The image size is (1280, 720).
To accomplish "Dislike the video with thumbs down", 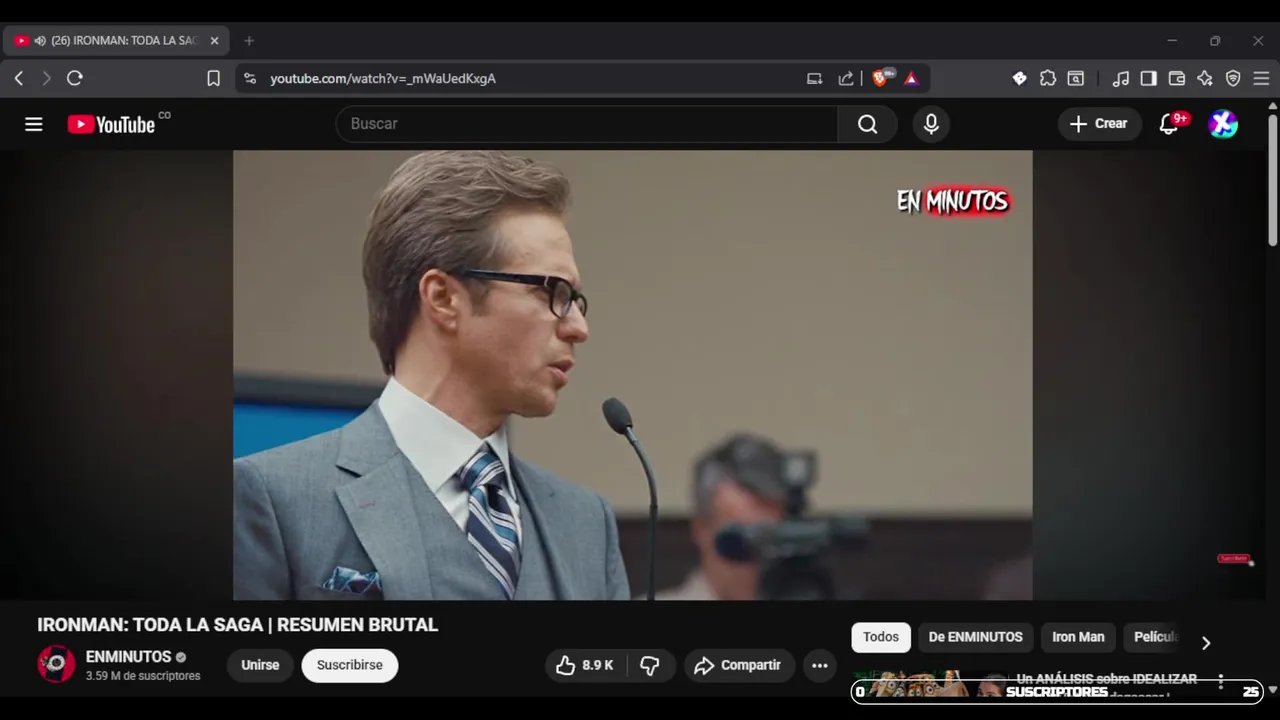I will tap(650, 665).
